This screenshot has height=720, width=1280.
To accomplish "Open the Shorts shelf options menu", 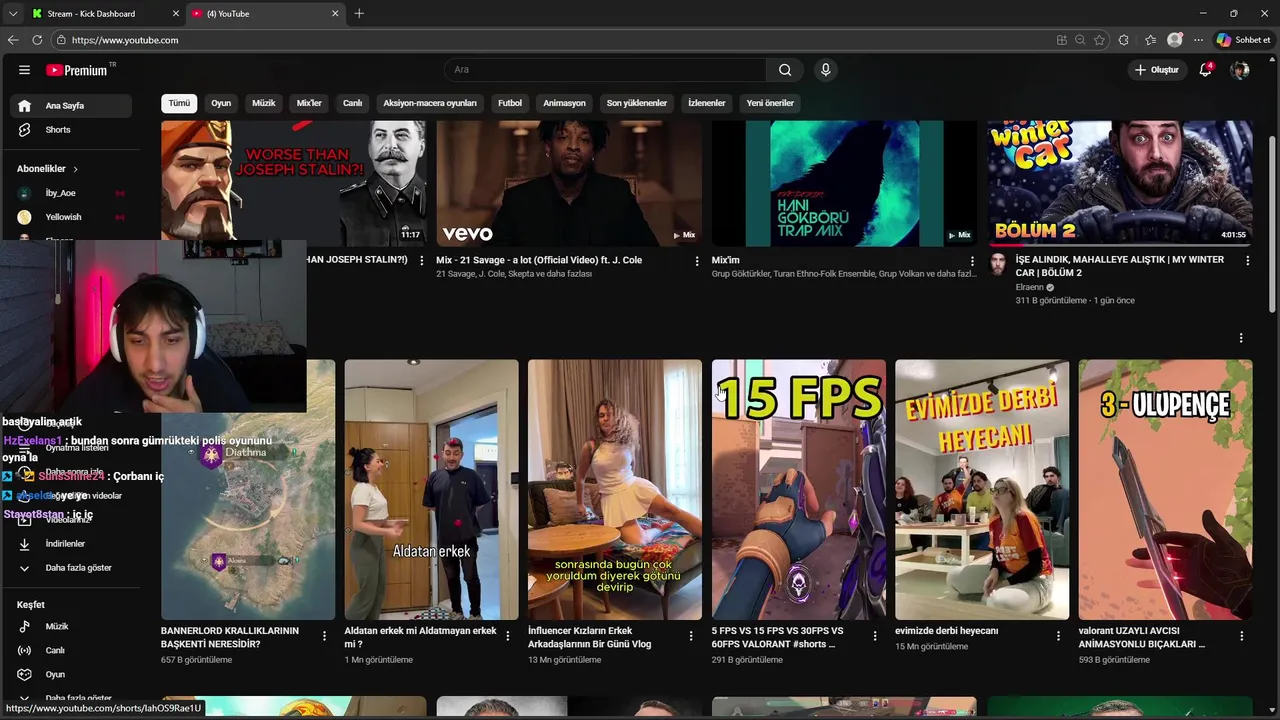I will pyautogui.click(x=1241, y=338).
